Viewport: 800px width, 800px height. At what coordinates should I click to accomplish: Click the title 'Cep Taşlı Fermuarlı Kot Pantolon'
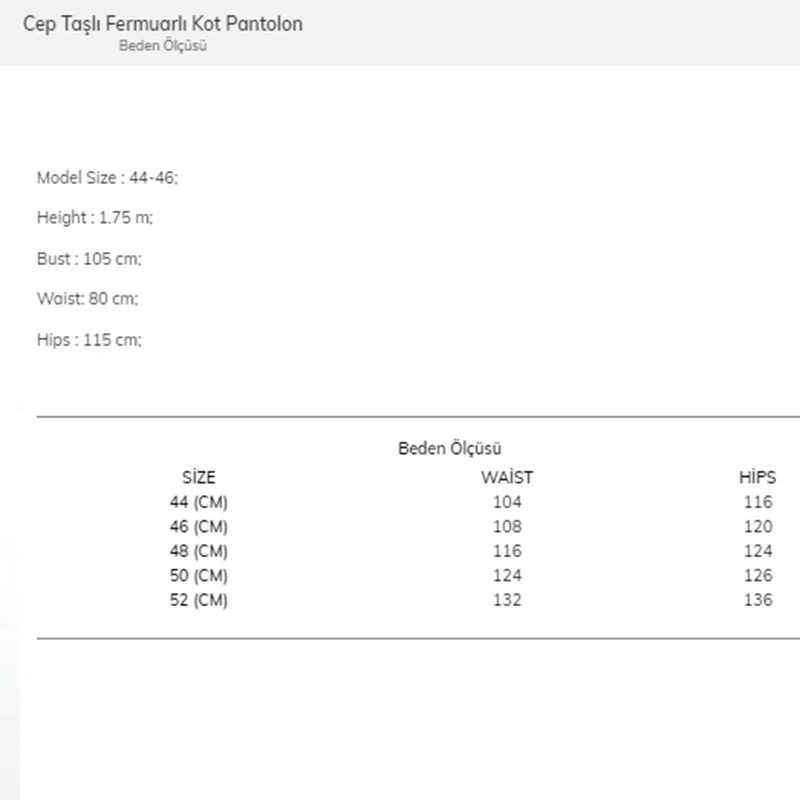162,23
